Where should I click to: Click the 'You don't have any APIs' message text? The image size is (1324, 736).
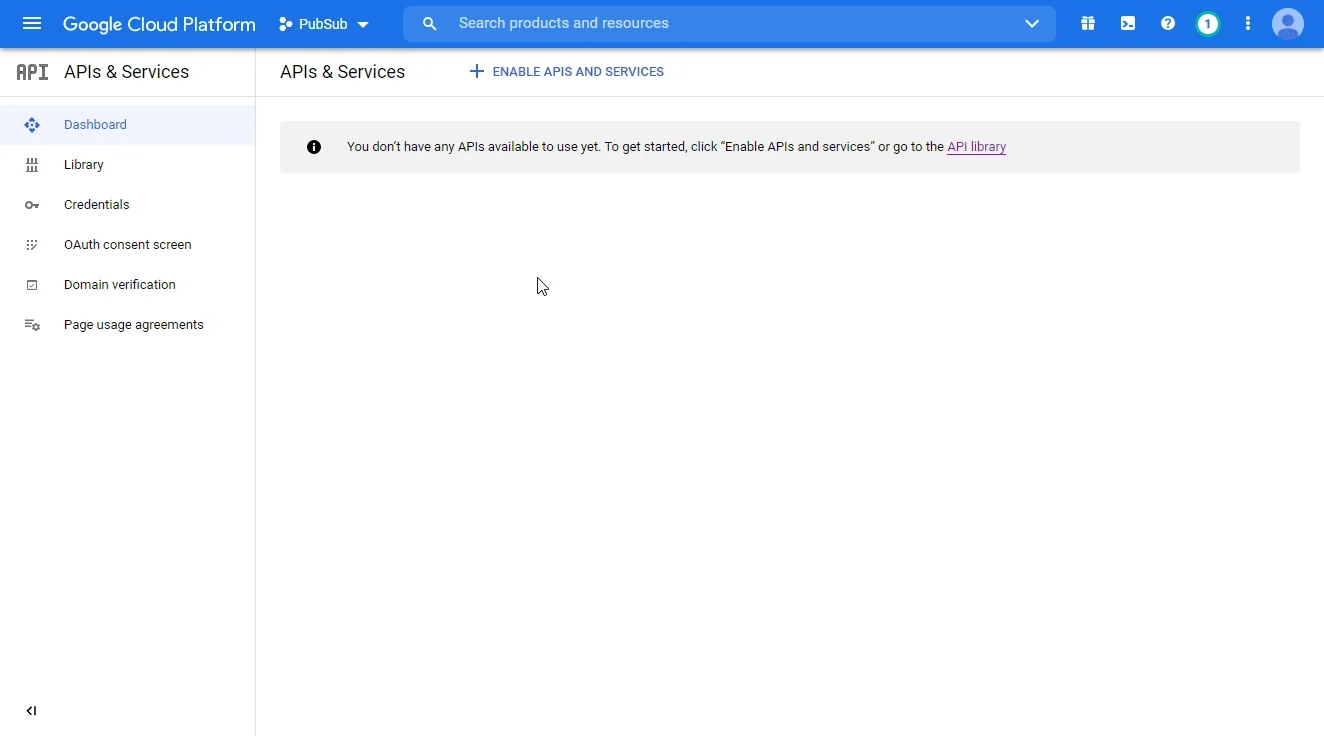(676, 147)
